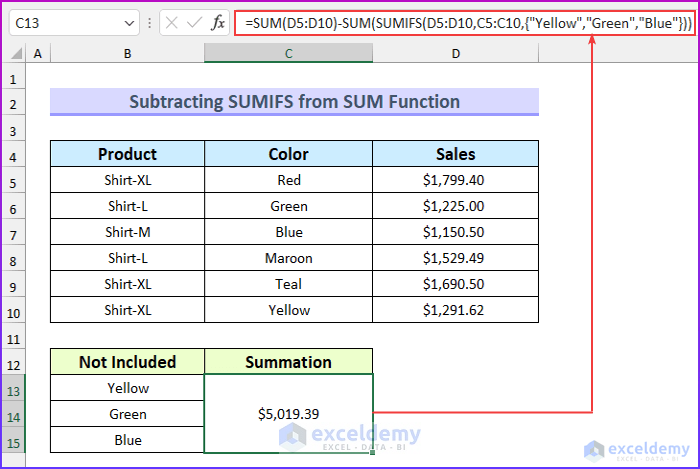This screenshot has width=700, height=469.
Task: Click the merged title cell 'Subtracting SUMIFS from SUM Function'
Action: pos(294,102)
